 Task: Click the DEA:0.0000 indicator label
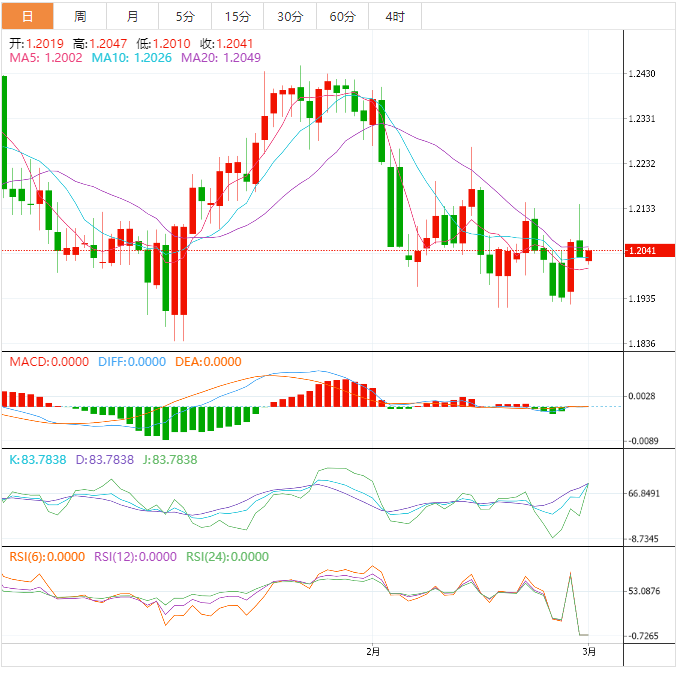click(x=208, y=362)
